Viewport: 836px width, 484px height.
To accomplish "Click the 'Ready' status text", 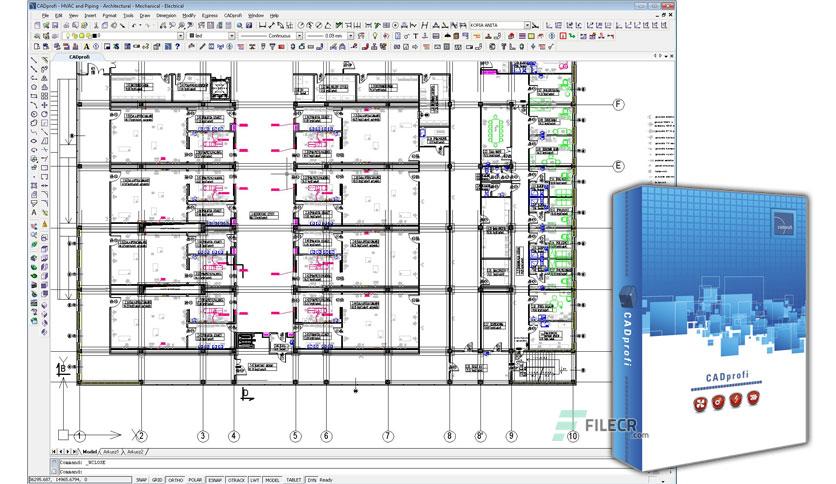I will (x=326, y=480).
